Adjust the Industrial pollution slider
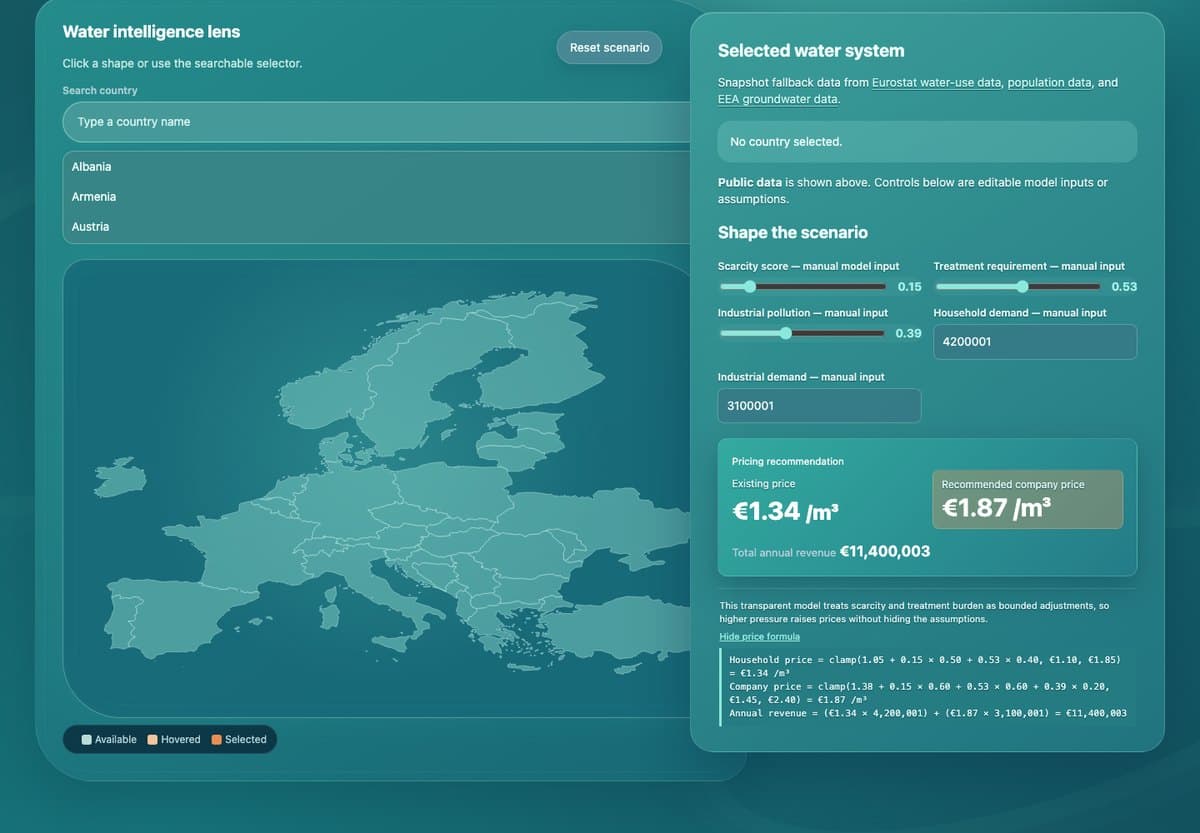Image resolution: width=1200 pixels, height=833 pixels. coord(803,333)
